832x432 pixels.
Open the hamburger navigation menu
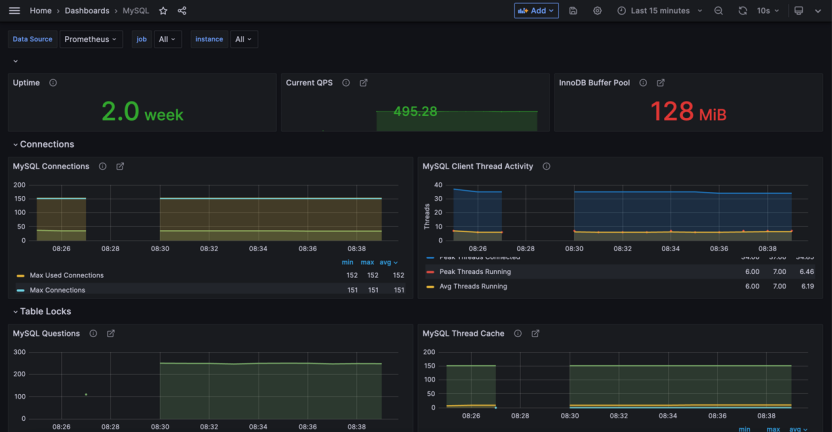point(14,11)
